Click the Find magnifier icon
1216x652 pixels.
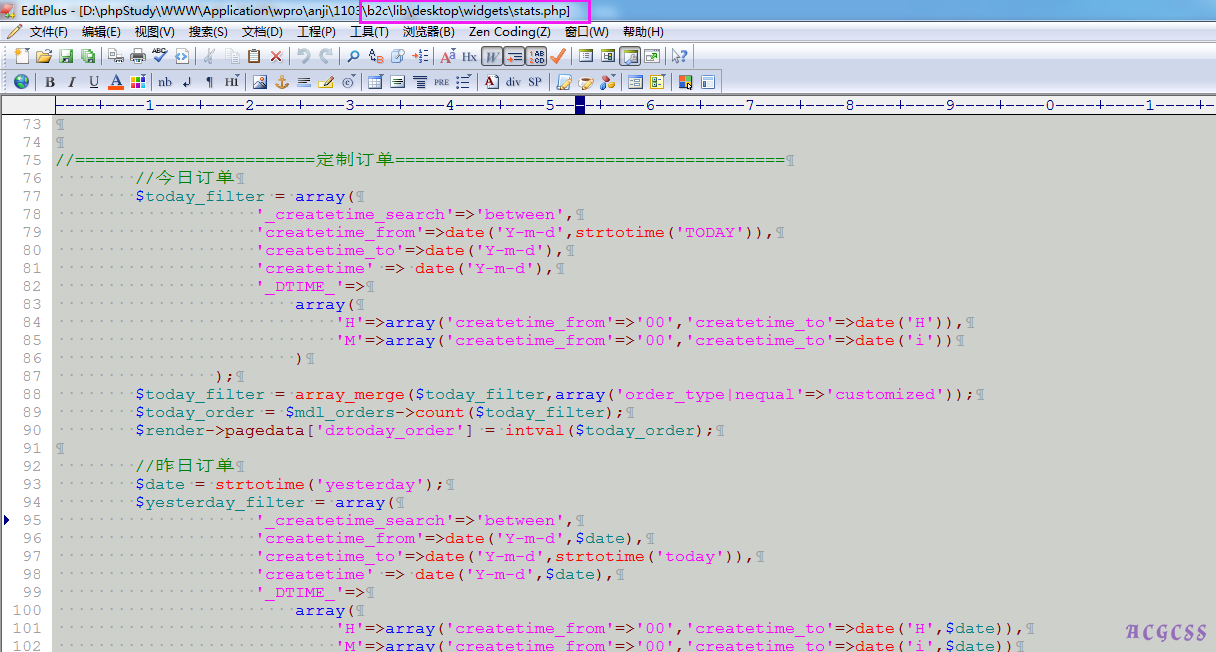pos(354,57)
